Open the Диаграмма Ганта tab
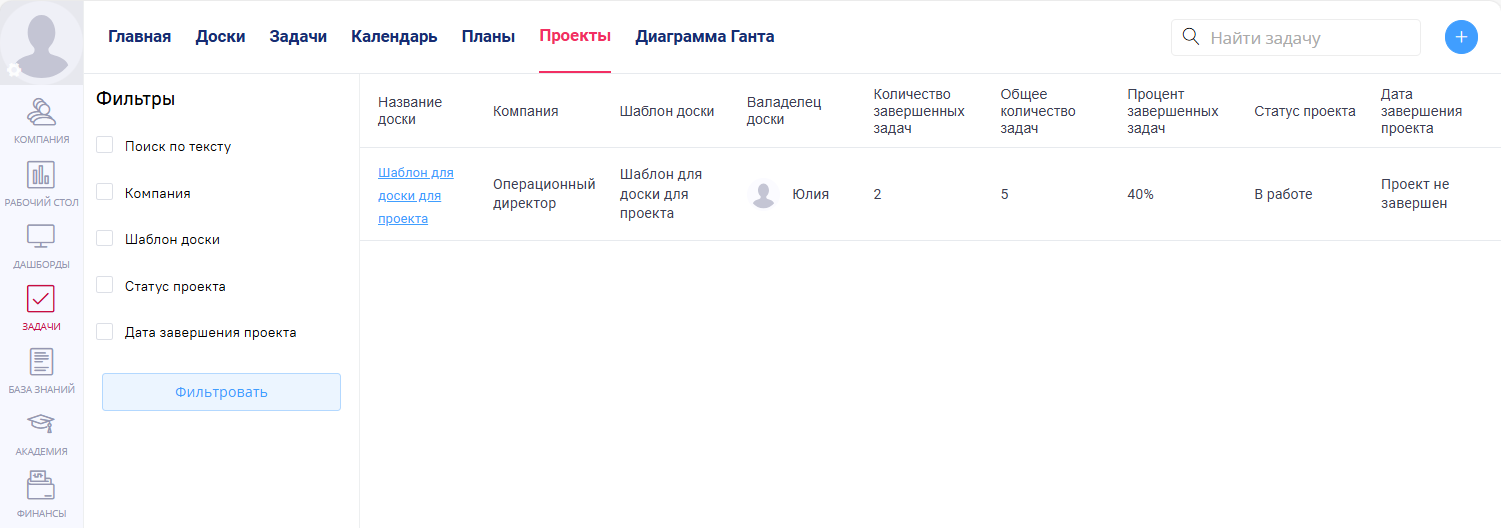 pyautogui.click(x=704, y=37)
